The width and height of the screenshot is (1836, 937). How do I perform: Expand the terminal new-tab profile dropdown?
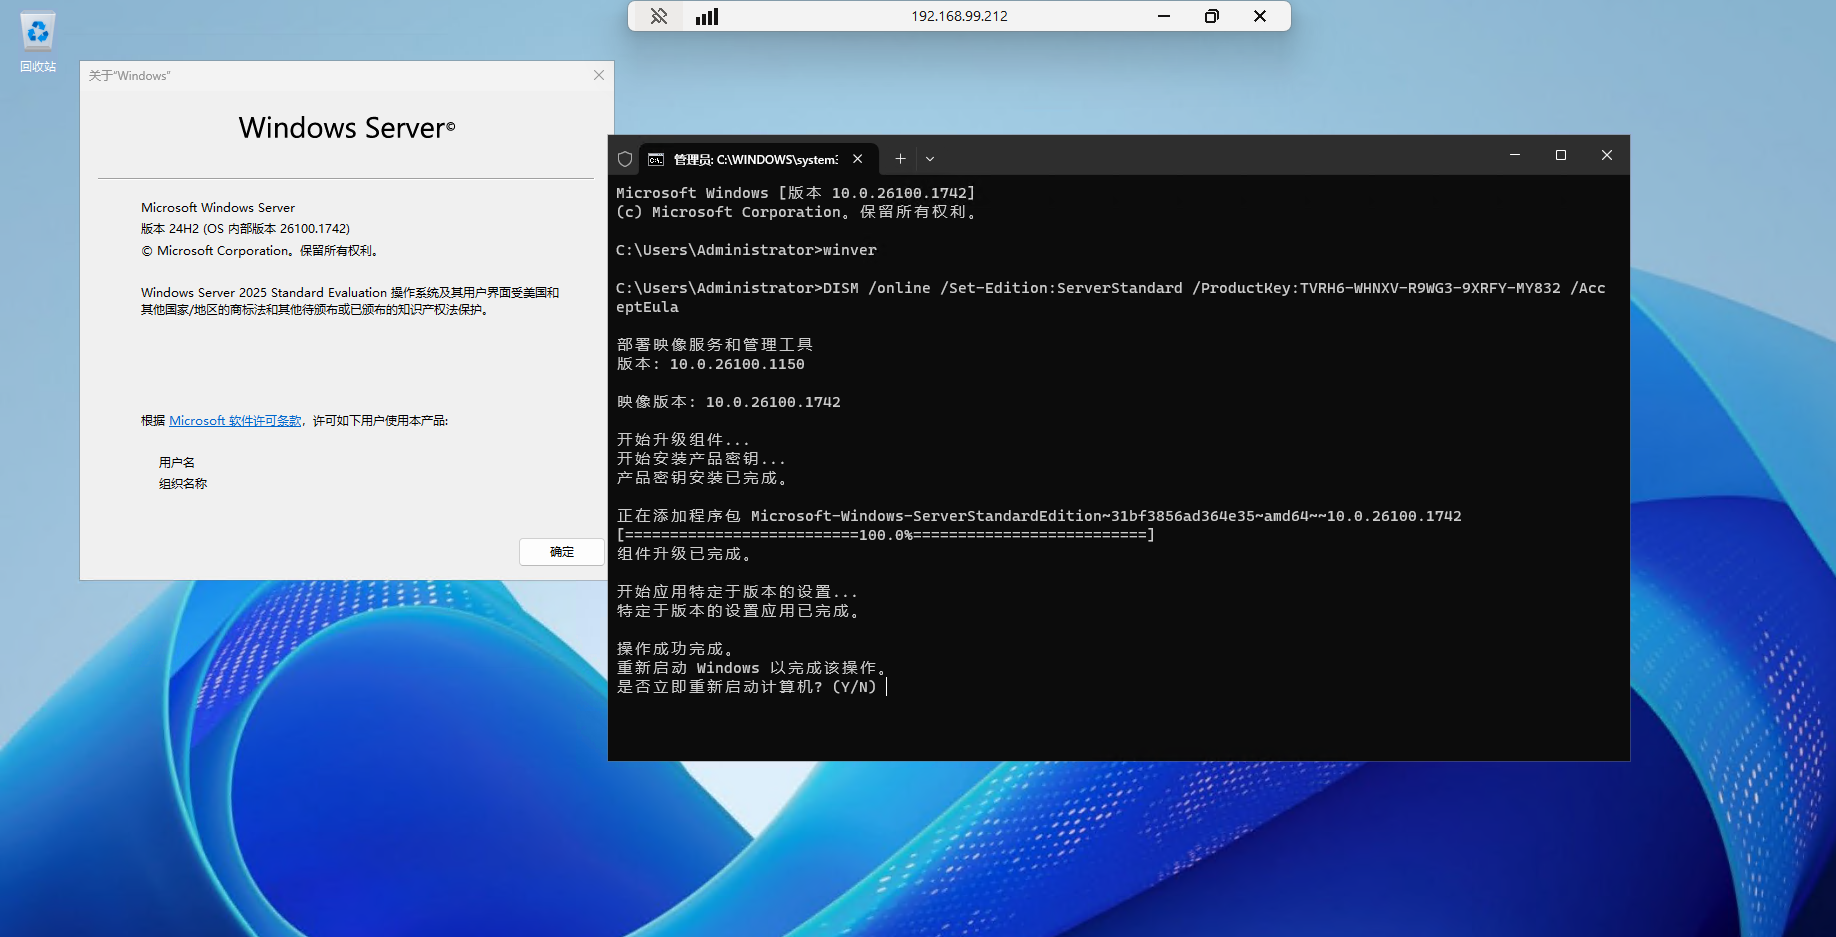[x=930, y=159]
